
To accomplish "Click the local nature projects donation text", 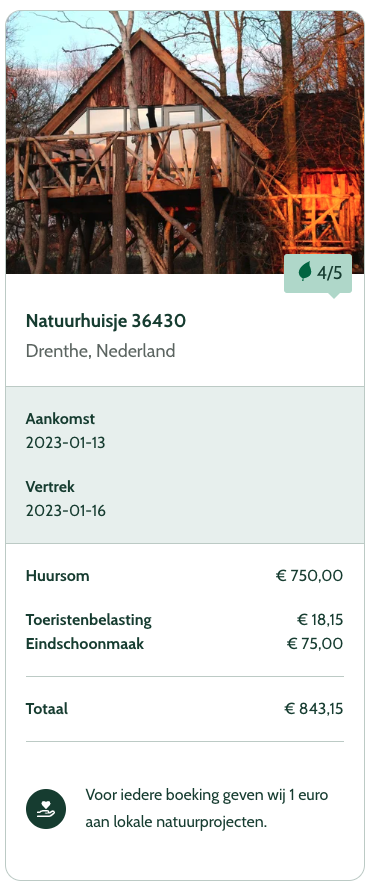I will pos(207,808).
